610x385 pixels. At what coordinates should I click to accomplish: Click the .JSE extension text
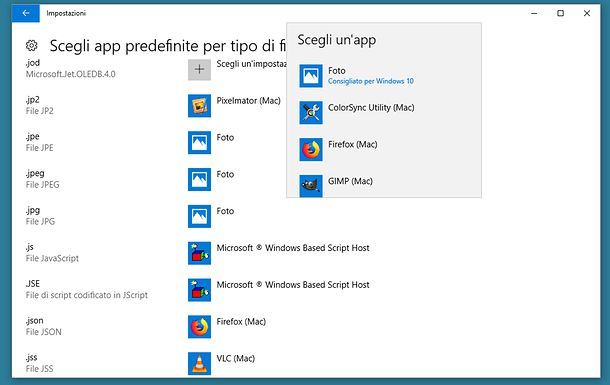(x=33, y=284)
